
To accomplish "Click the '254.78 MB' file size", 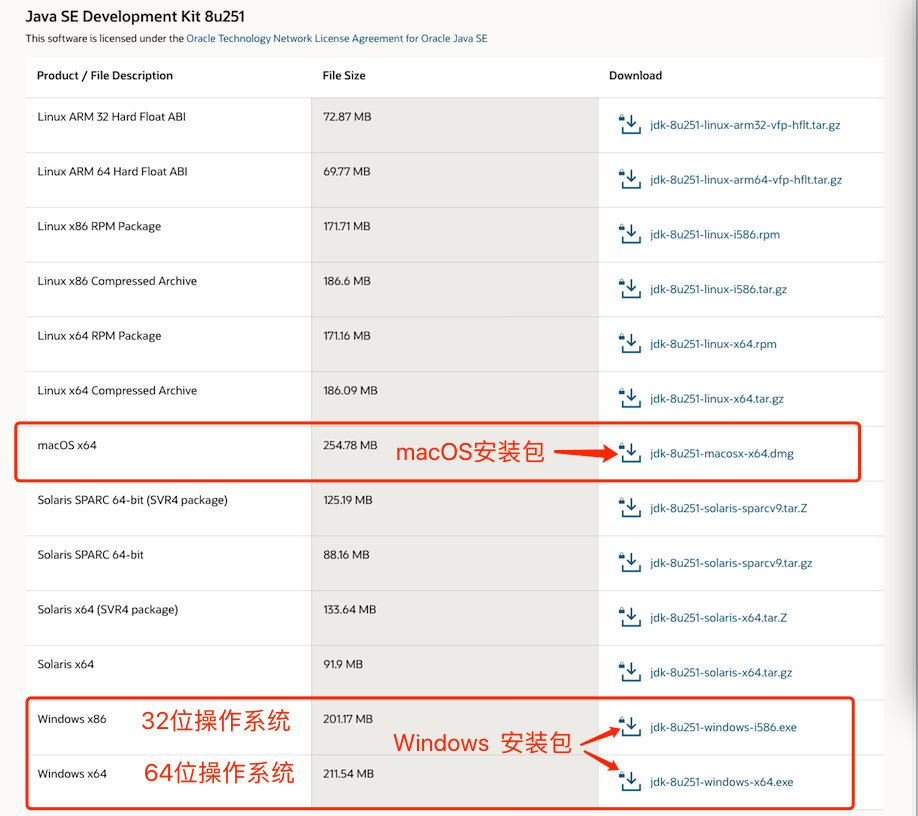I will (x=350, y=445).
